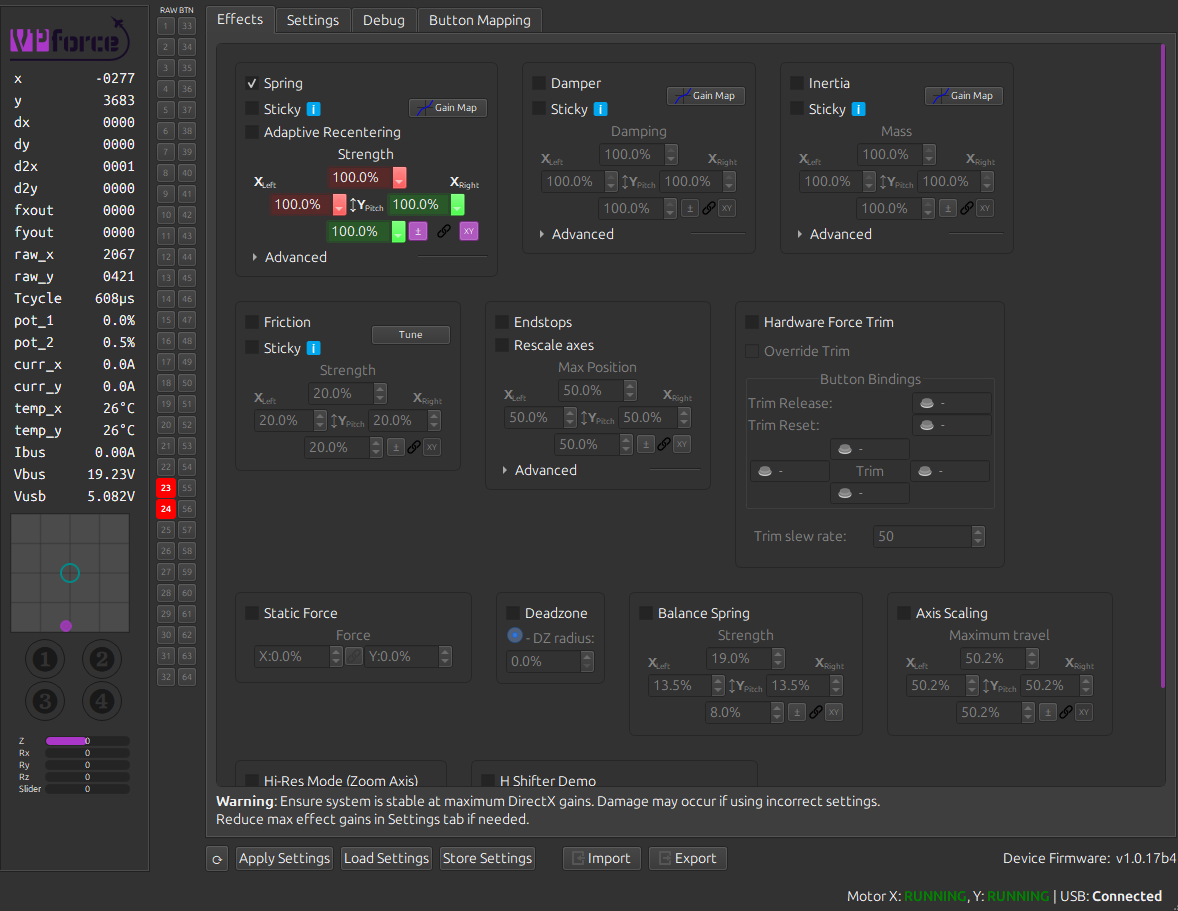This screenshot has height=911, width=1178.
Task: Click the Damper Sticky info icon
Action: (600, 110)
